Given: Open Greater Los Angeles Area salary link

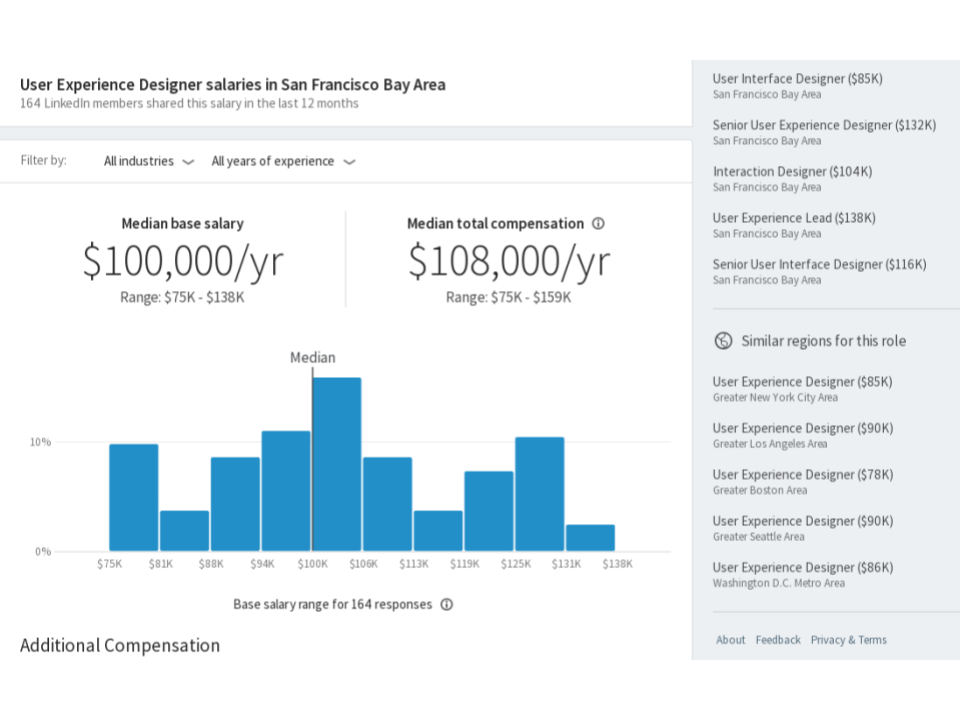Looking at the screenshot, I should tap(803, 435).
